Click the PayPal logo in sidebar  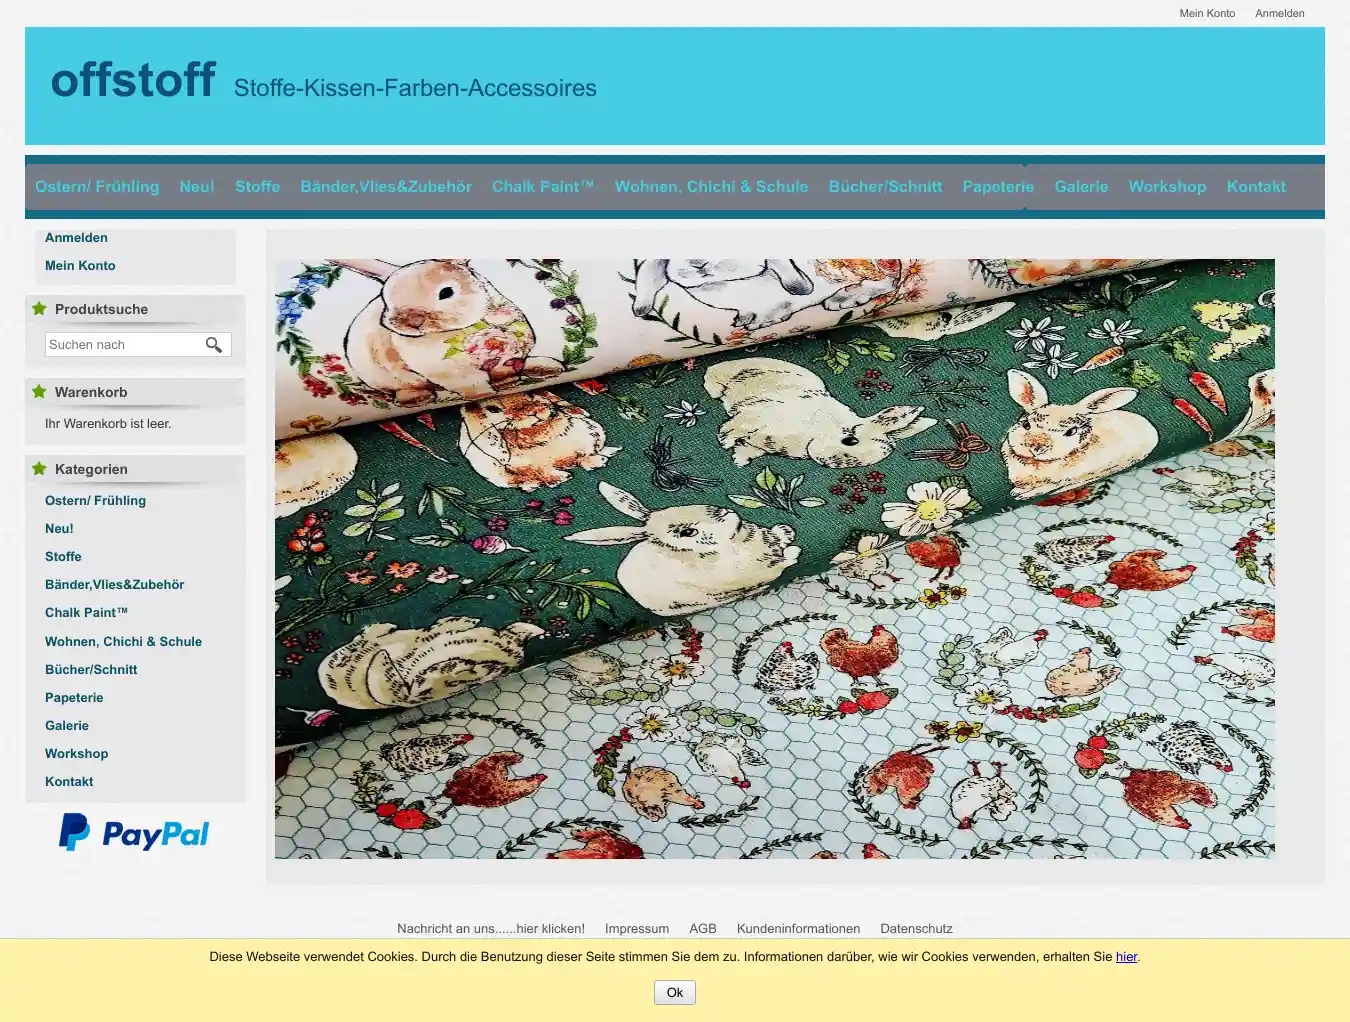[134, 833]
